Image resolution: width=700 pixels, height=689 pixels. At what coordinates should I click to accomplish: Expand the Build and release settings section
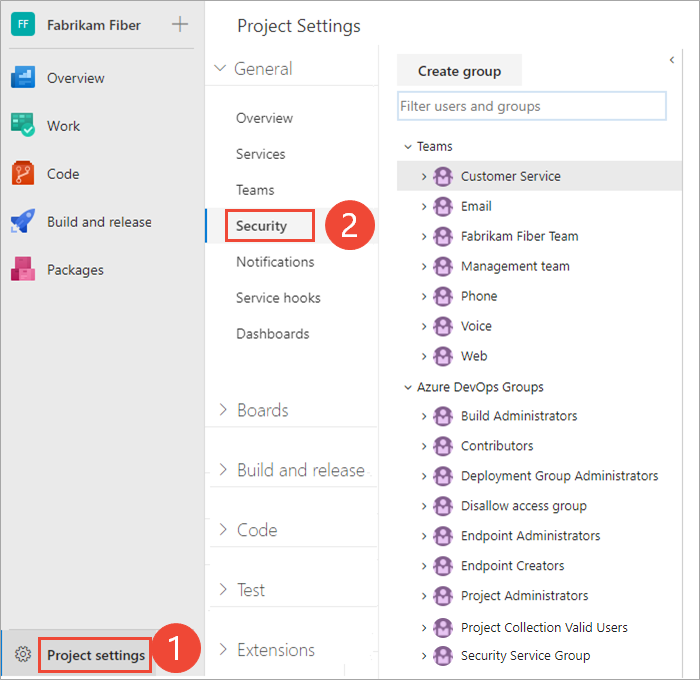(x=223, y=469)
